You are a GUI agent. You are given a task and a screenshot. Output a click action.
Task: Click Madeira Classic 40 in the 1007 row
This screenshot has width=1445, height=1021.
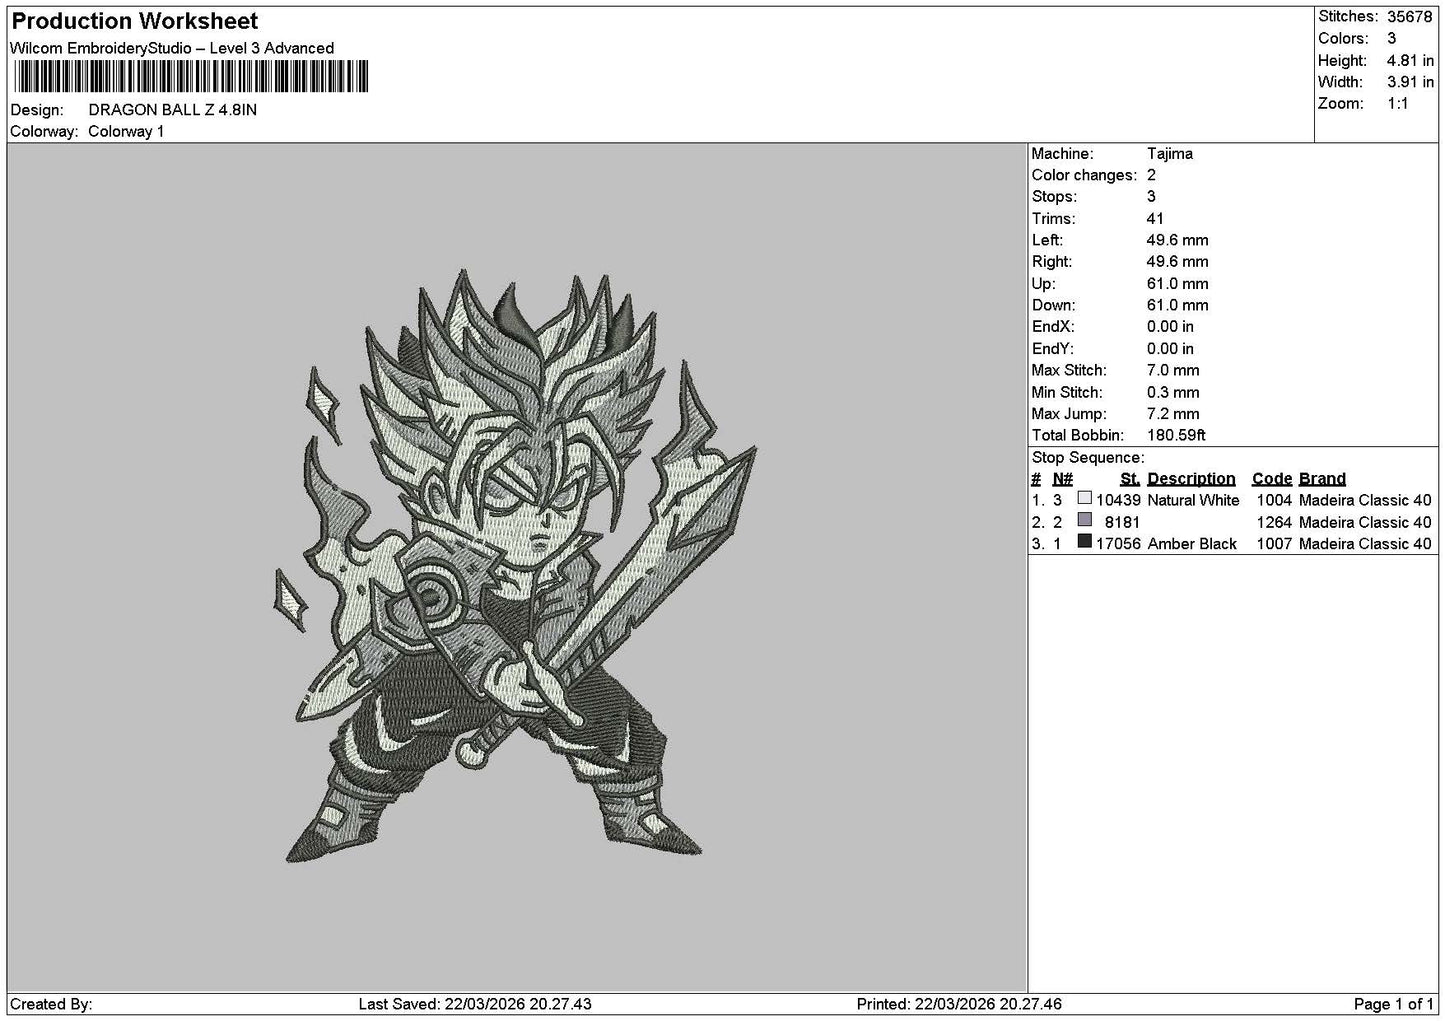[1365, 544]
